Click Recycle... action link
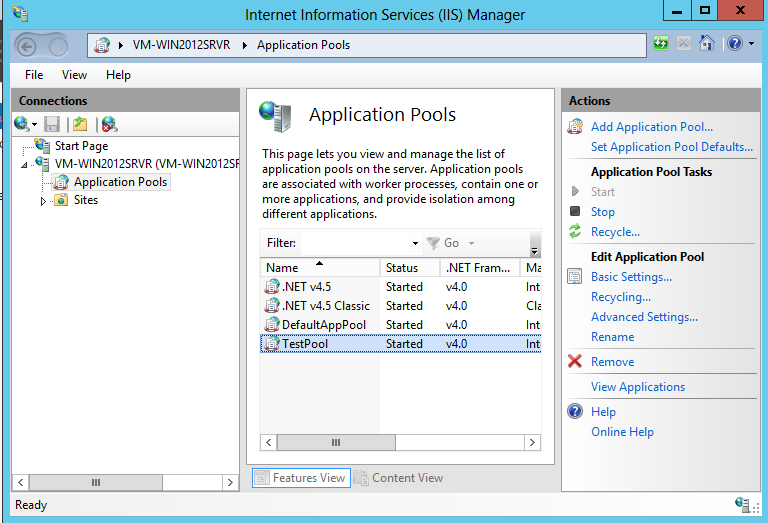 point(615,232)
